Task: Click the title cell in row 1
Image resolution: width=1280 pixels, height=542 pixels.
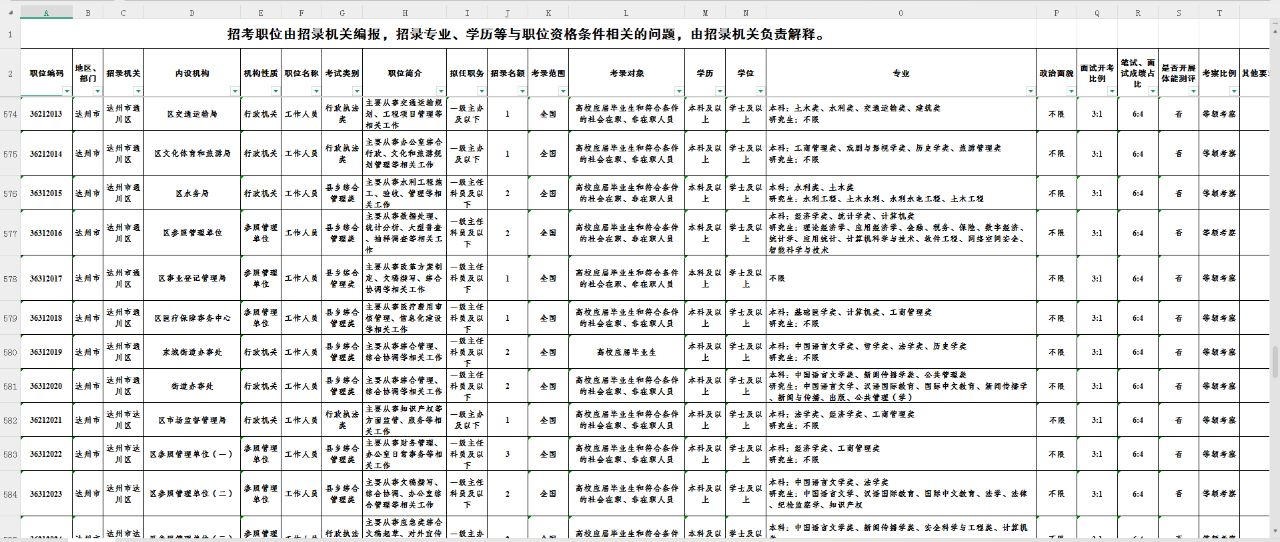Action: [526, 34]
